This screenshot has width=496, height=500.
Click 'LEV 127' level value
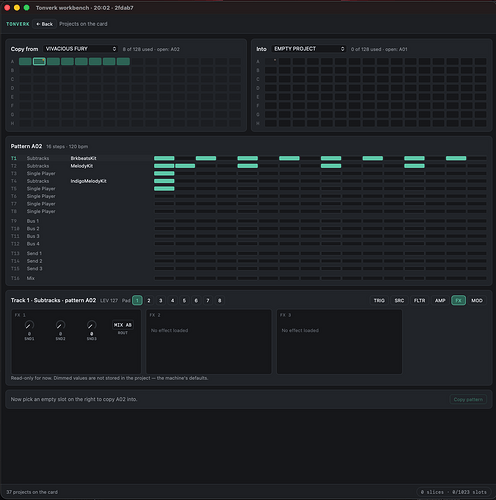point(109,301)
